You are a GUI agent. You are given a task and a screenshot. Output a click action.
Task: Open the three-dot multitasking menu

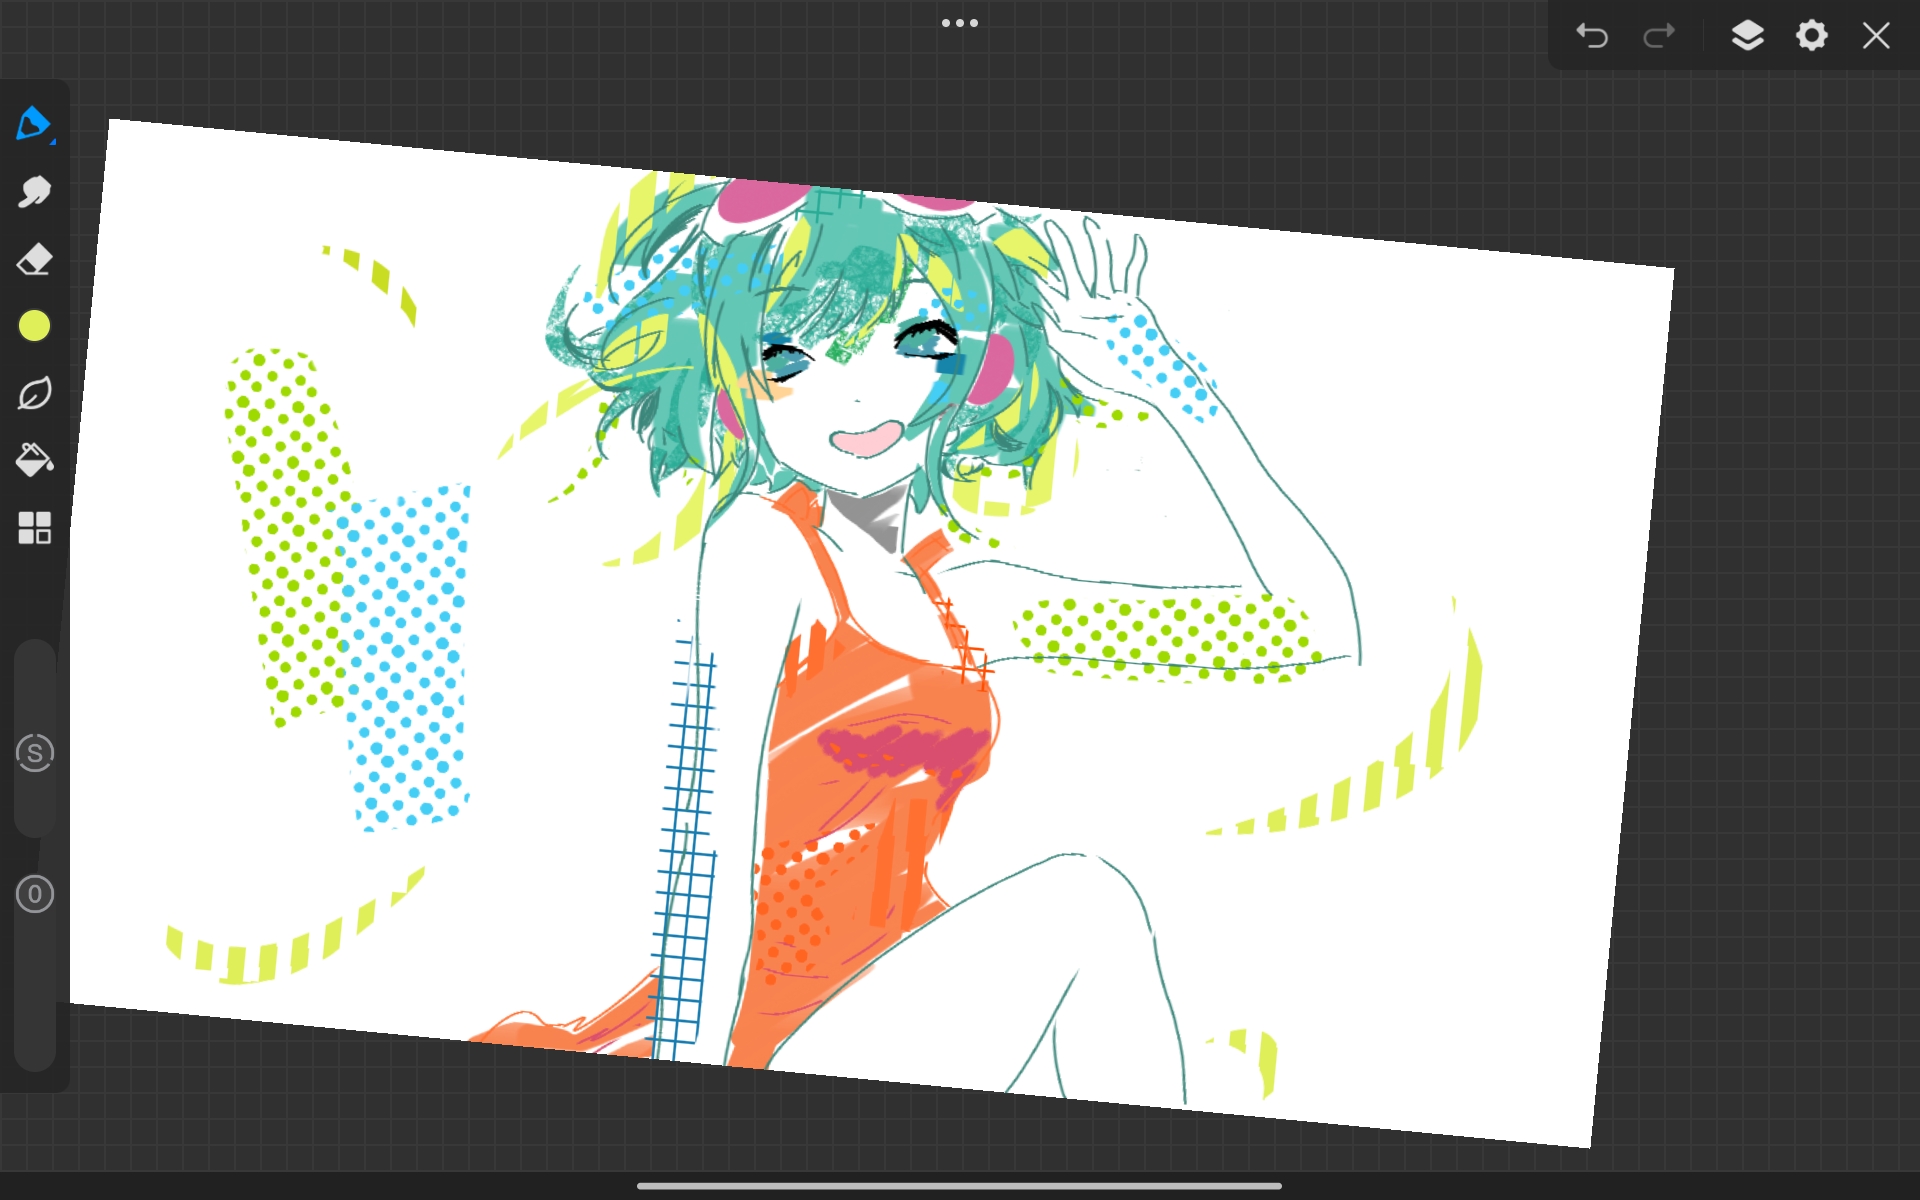point(959,23)
